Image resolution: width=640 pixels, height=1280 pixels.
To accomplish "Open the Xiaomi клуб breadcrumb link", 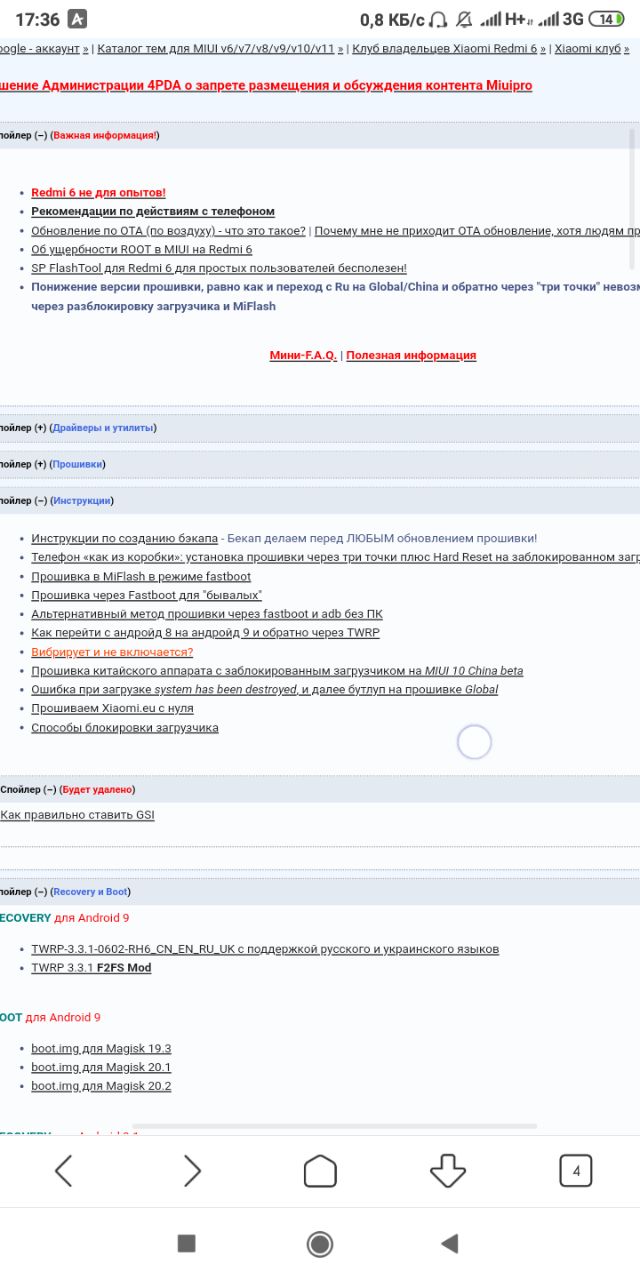I will 587,47.
